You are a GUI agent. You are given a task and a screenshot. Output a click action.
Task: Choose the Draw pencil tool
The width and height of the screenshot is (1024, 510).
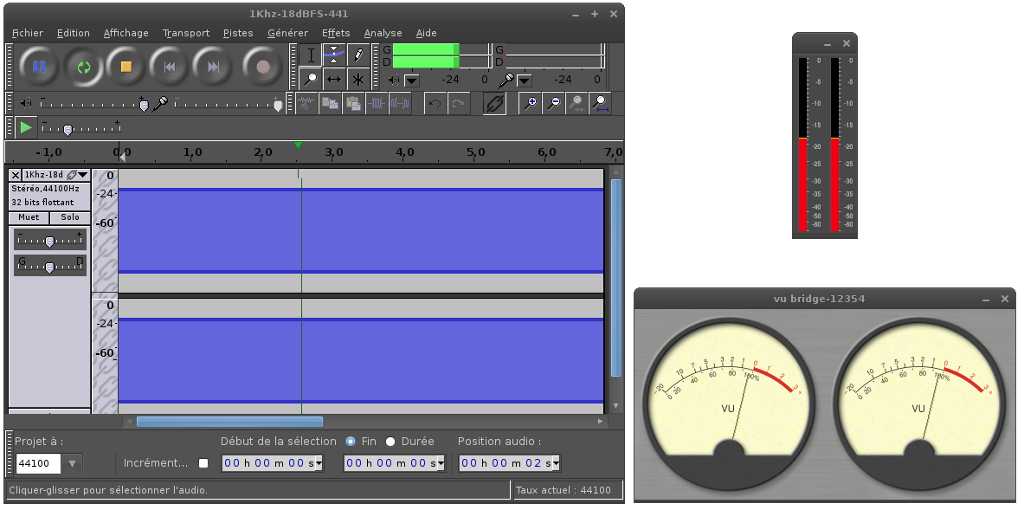[x=358, y=55]
